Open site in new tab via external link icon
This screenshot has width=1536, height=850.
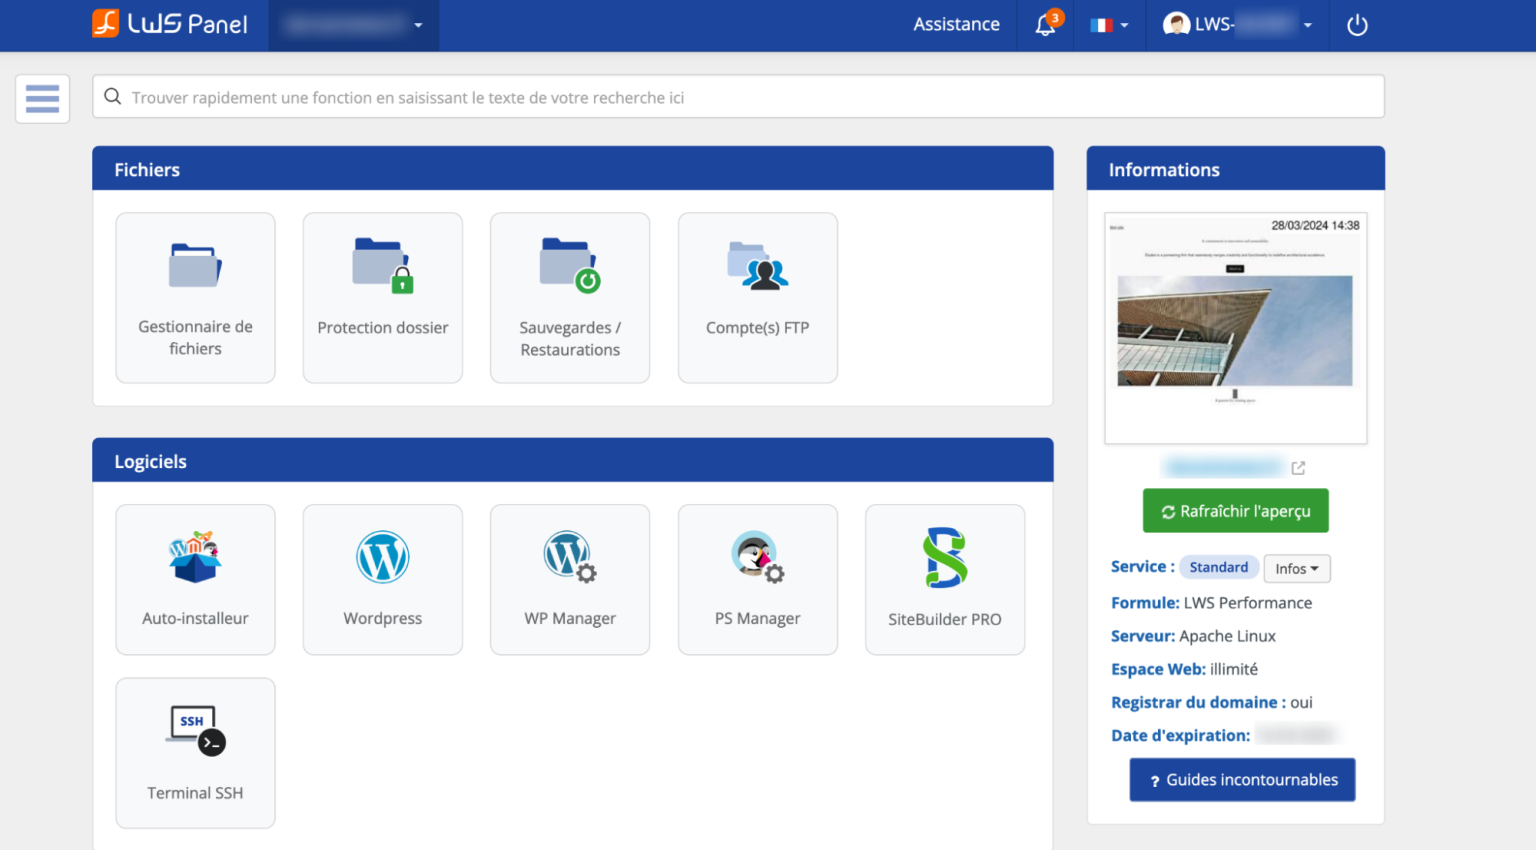[1298, 467]
